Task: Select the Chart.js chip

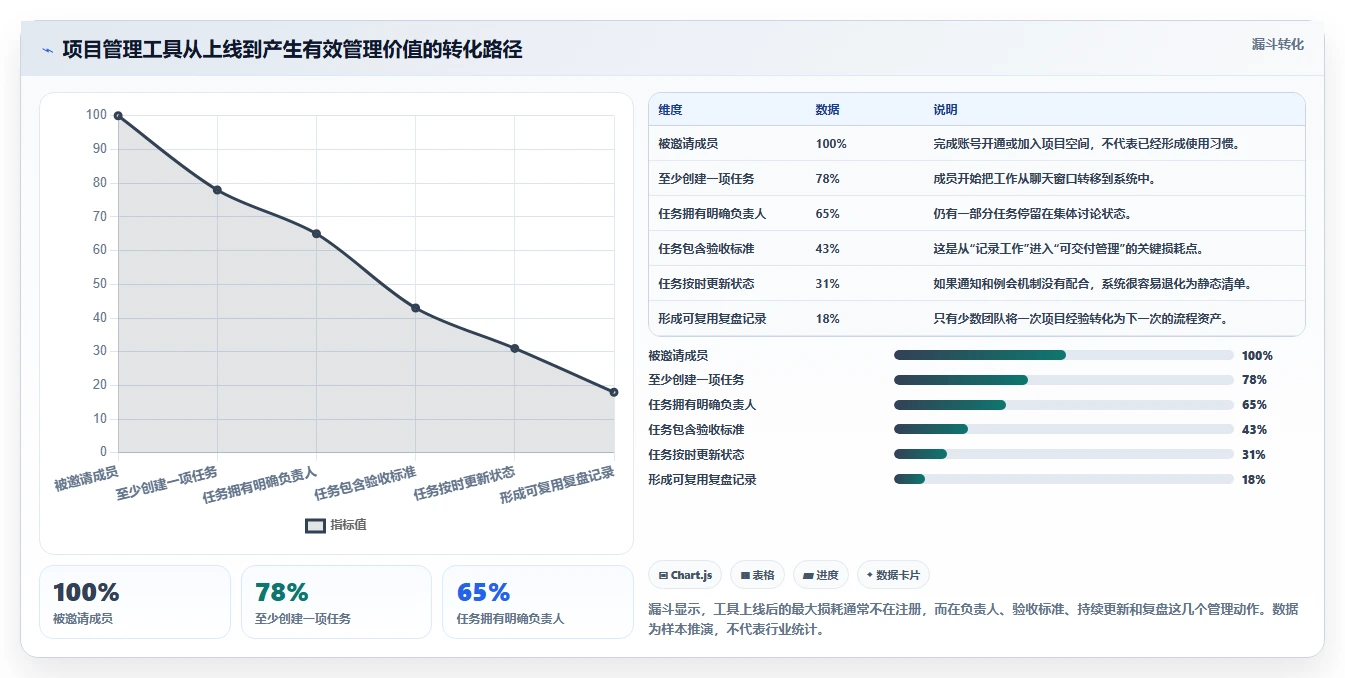Action: [x=686, y=575]
